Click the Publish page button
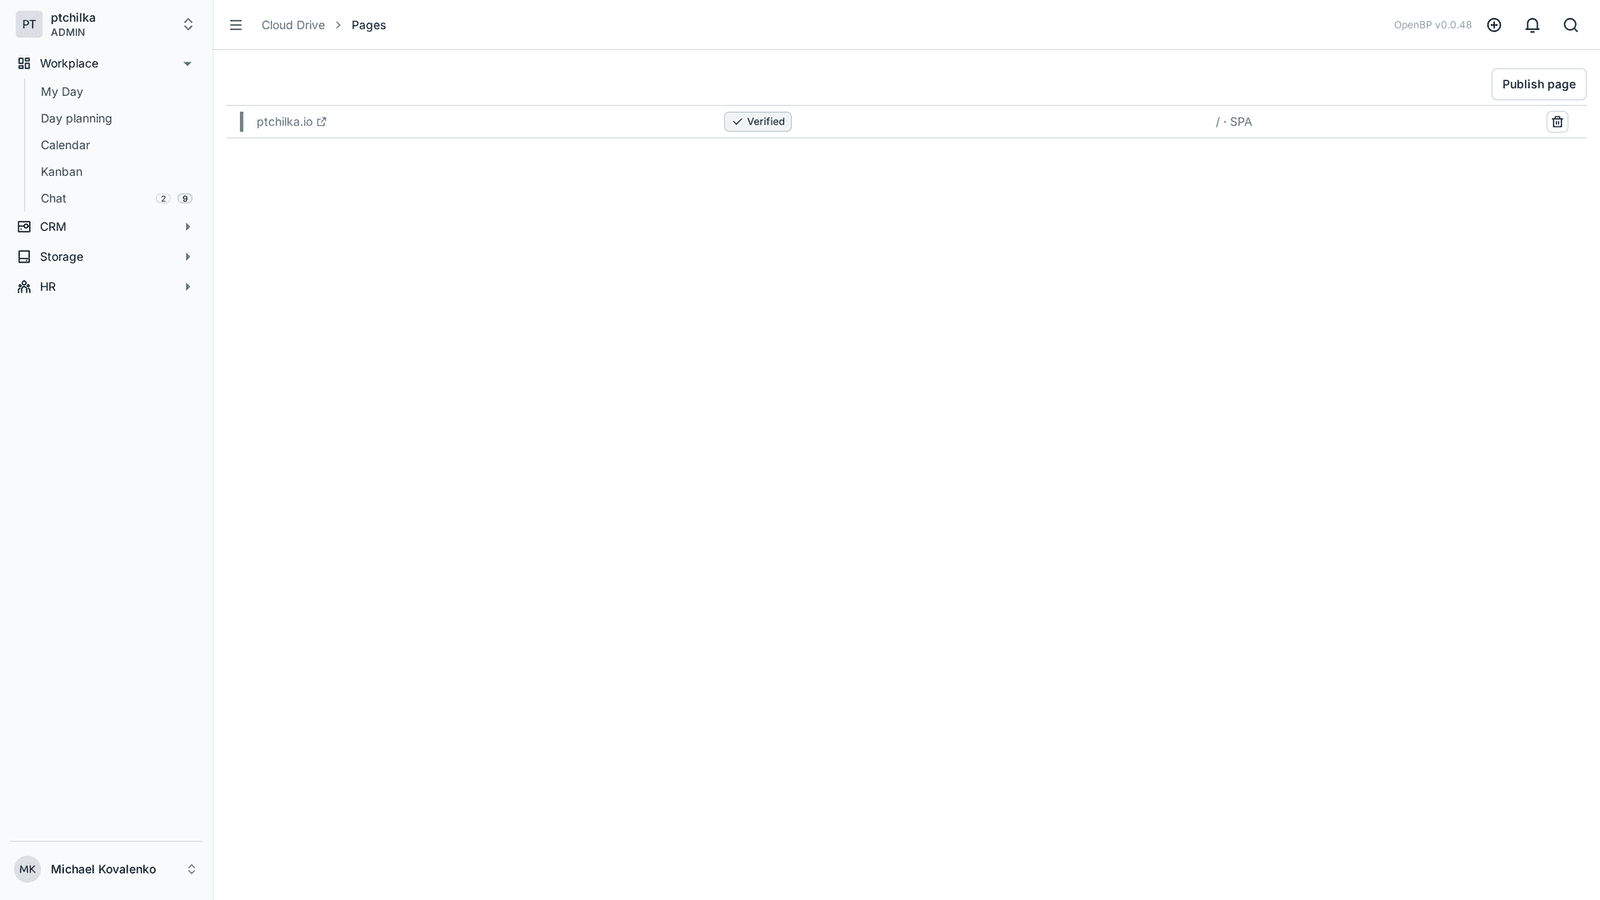The width and height of the screenshot is (1600, 900). [x=1538, y=84]
